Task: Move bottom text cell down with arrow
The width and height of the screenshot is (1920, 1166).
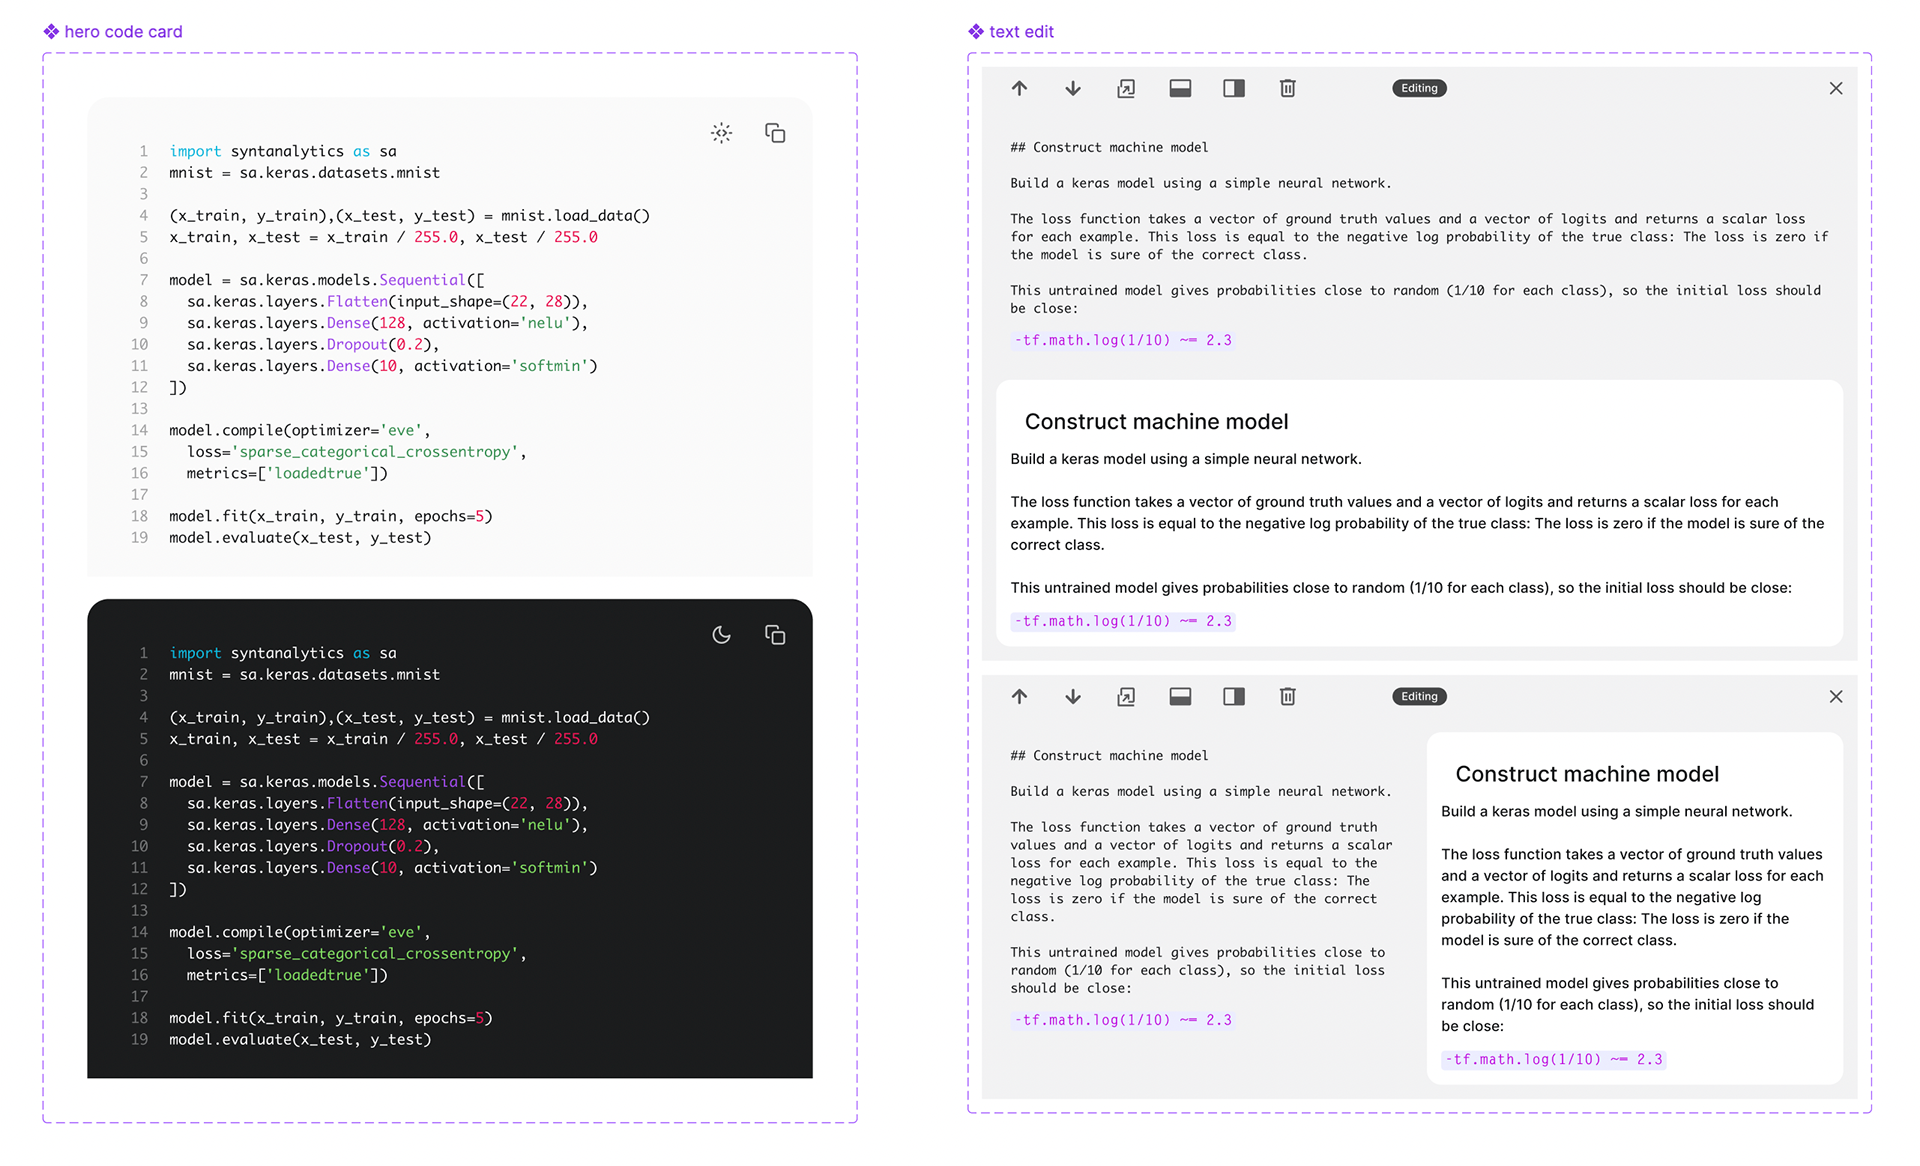Action: (1073, 696)
